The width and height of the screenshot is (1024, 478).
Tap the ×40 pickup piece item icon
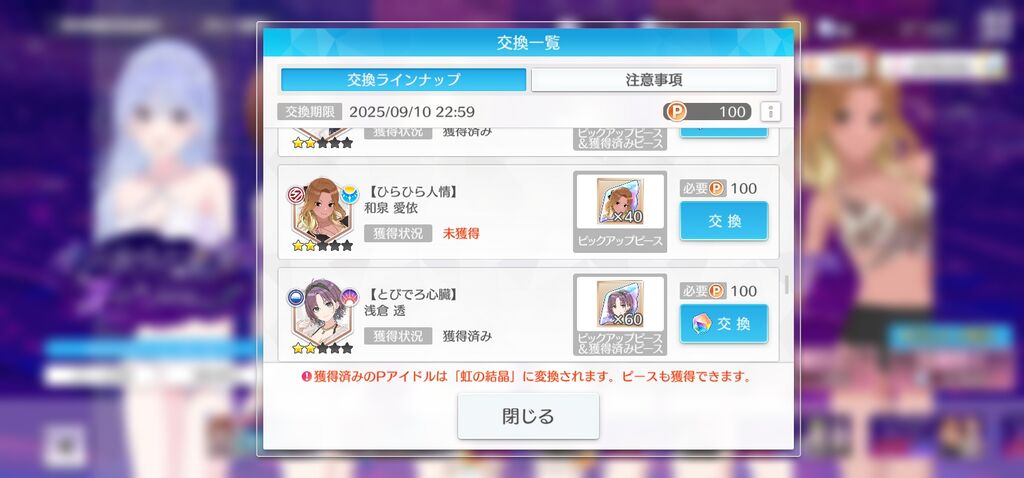click(620, 201)
